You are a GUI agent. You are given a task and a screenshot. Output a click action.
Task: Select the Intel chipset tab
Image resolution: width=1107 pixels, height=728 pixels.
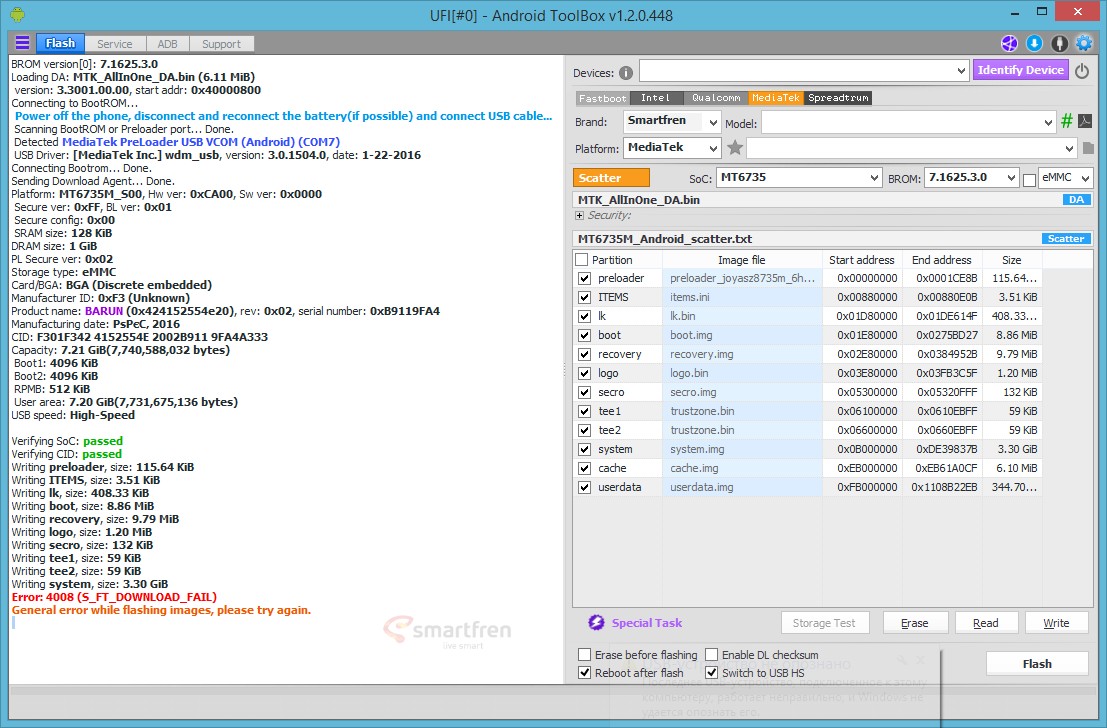tap(655, 98)
